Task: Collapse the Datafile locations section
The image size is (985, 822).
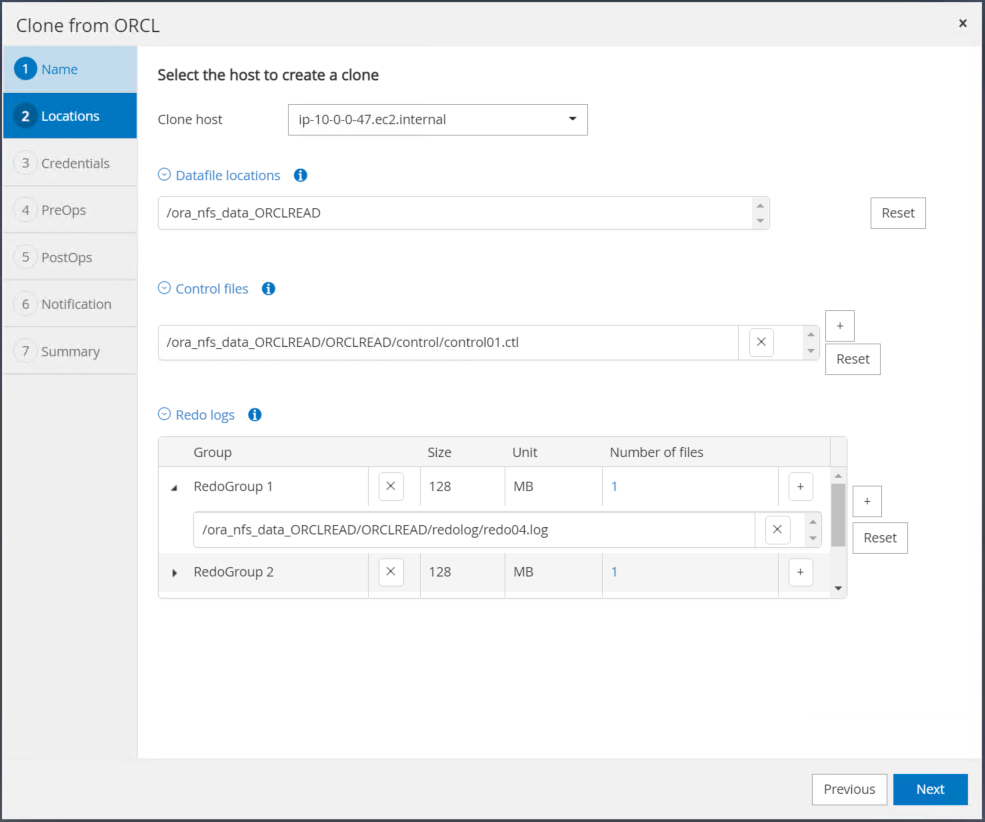Action: (165, 175)
